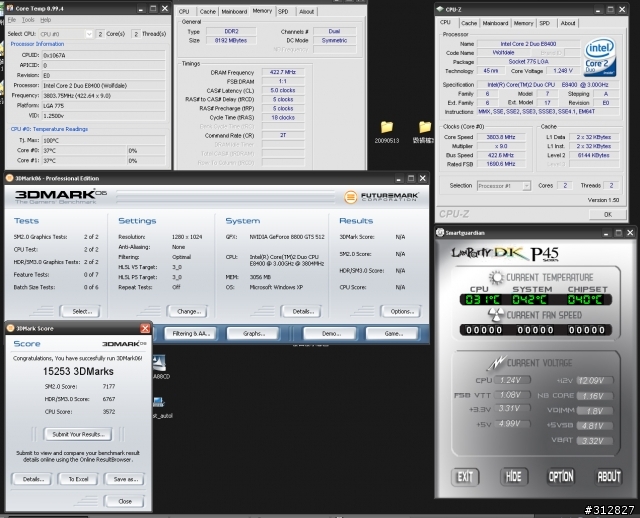The height and width of the screenshot is (518, 640).
Task: Click Save as... in the score dialog
Action: 125,479
